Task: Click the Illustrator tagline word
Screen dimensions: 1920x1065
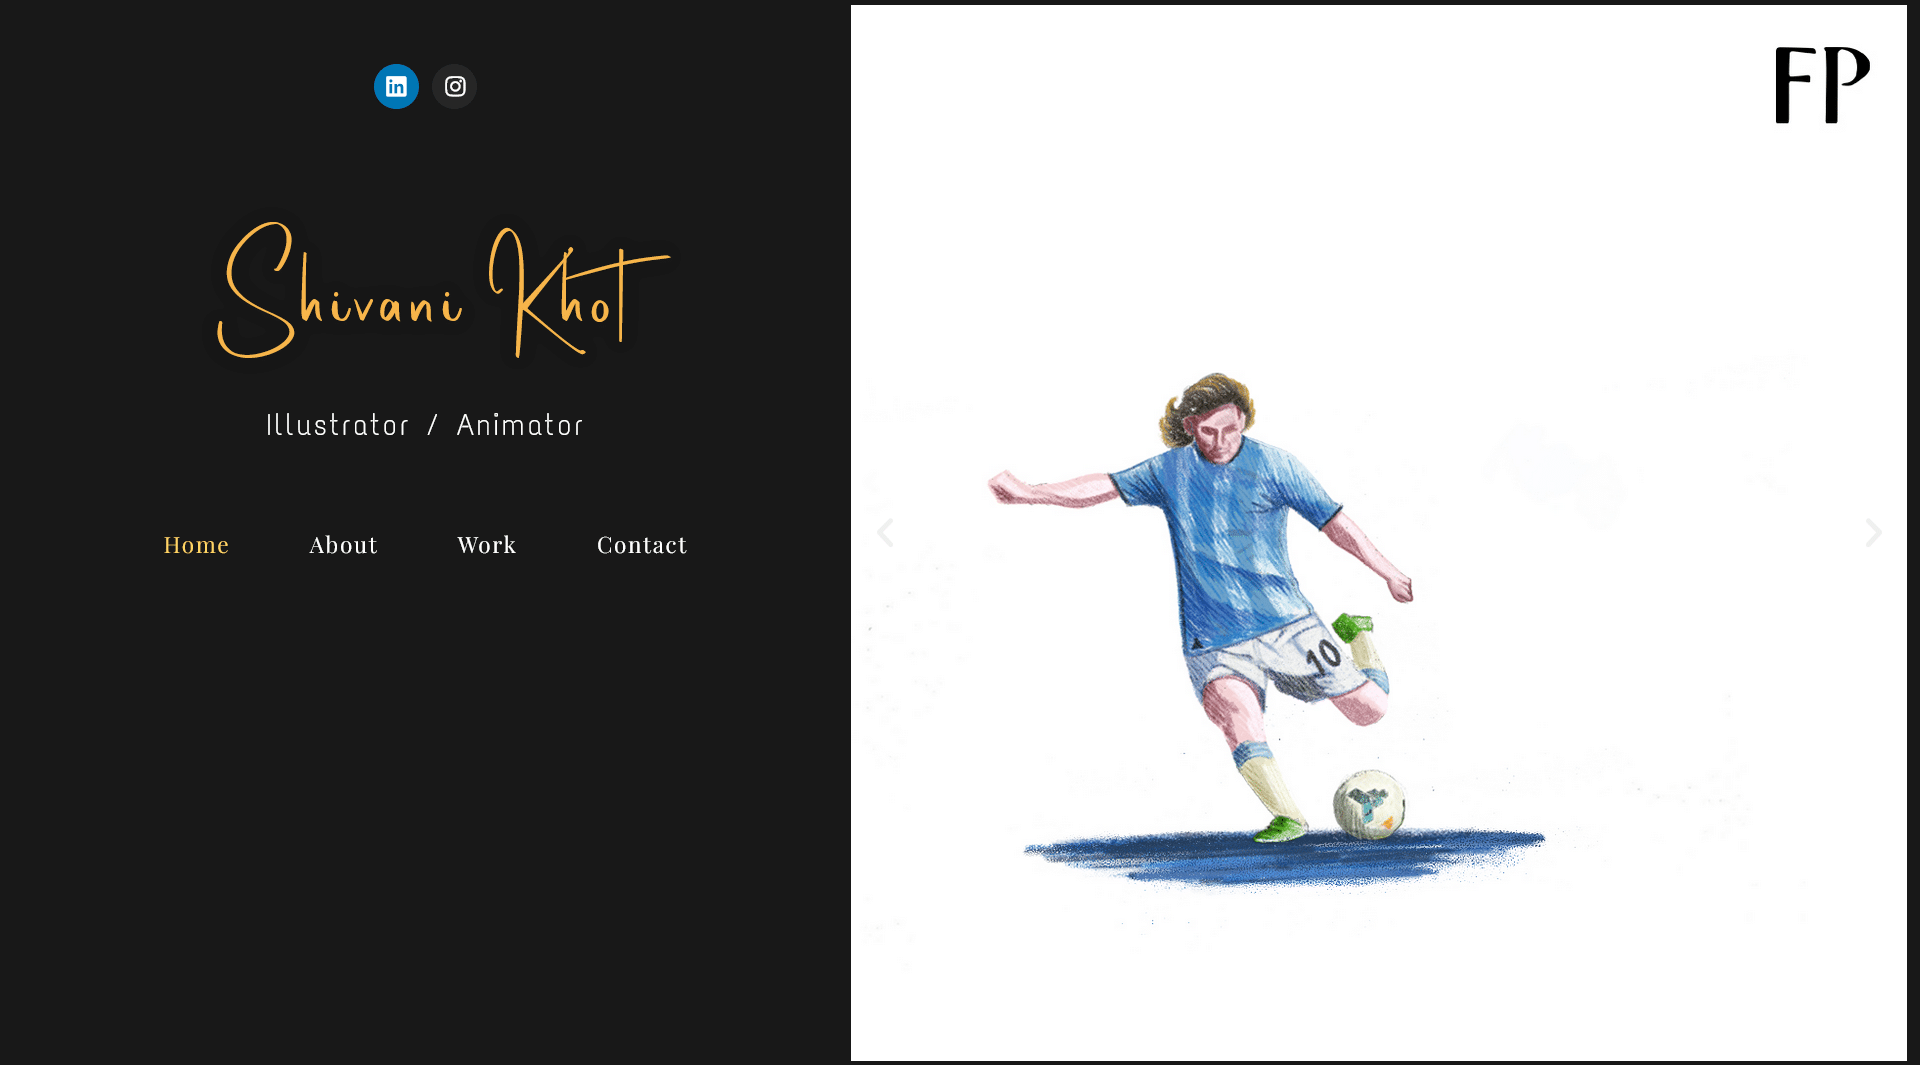Action: coord(338,426)
